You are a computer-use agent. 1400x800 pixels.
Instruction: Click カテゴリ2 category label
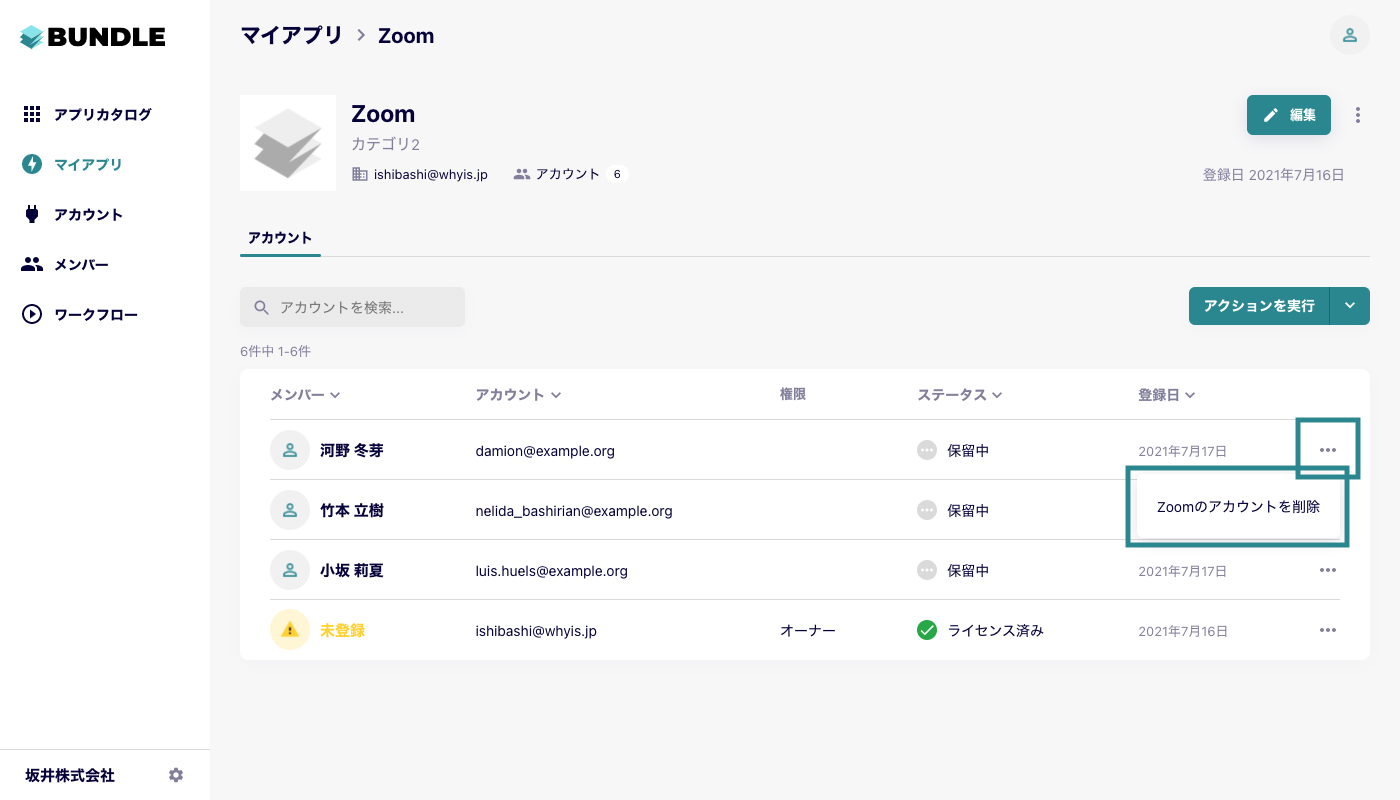point(386,144)
